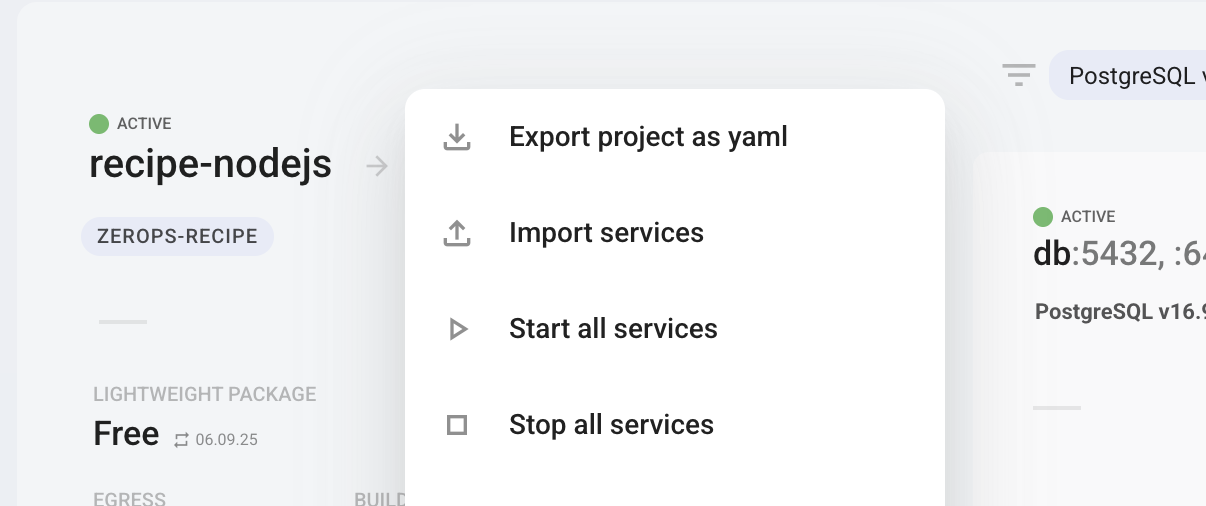Click the play triangle icon in menu
Screen dimensions: 1206x506
(458, 329)
